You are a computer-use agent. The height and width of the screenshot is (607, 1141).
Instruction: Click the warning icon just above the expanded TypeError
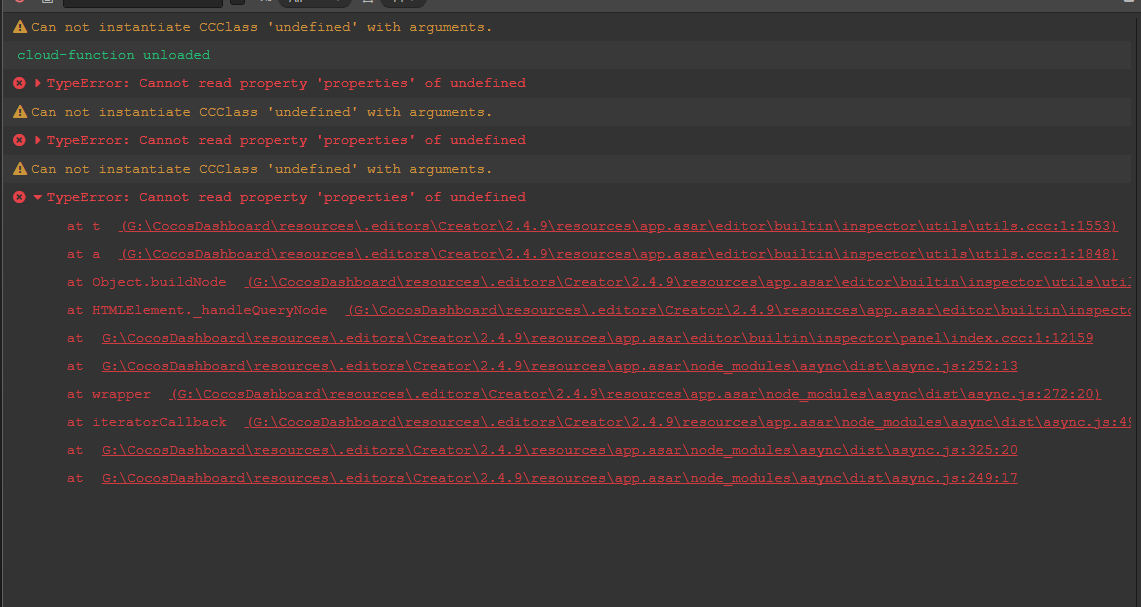pyautogui.click(x=20, y=169)
